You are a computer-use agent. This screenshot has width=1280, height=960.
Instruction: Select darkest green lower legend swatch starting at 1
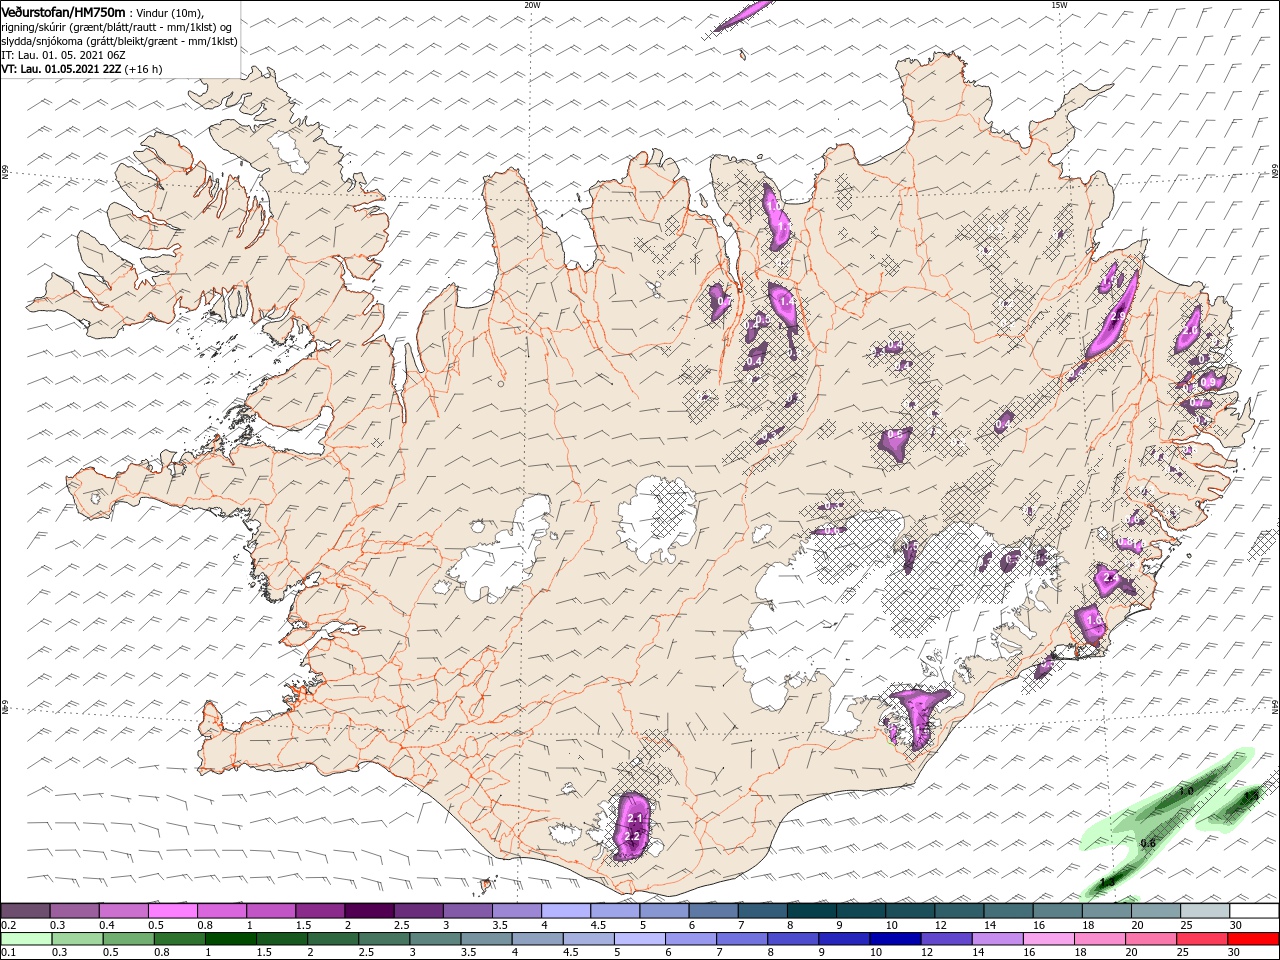coord(231,939)
